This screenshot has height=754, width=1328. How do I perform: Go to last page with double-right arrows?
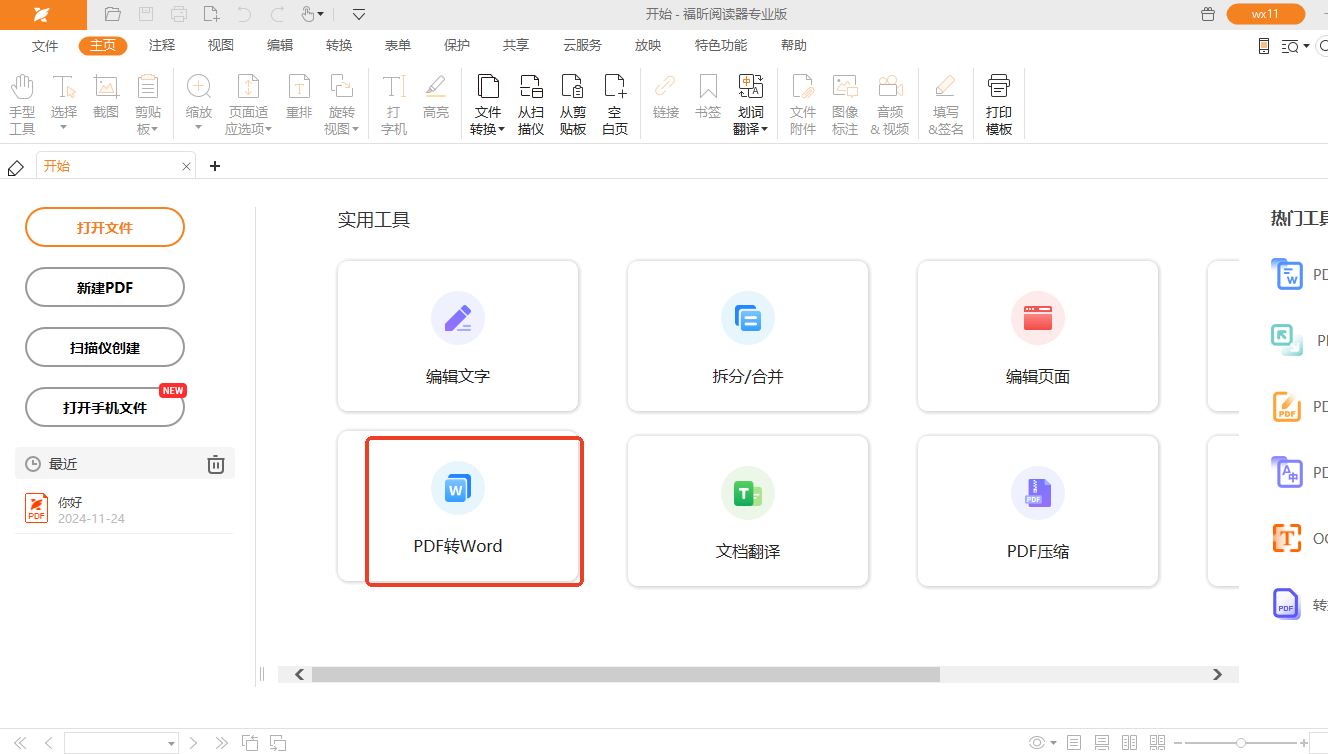222,743
